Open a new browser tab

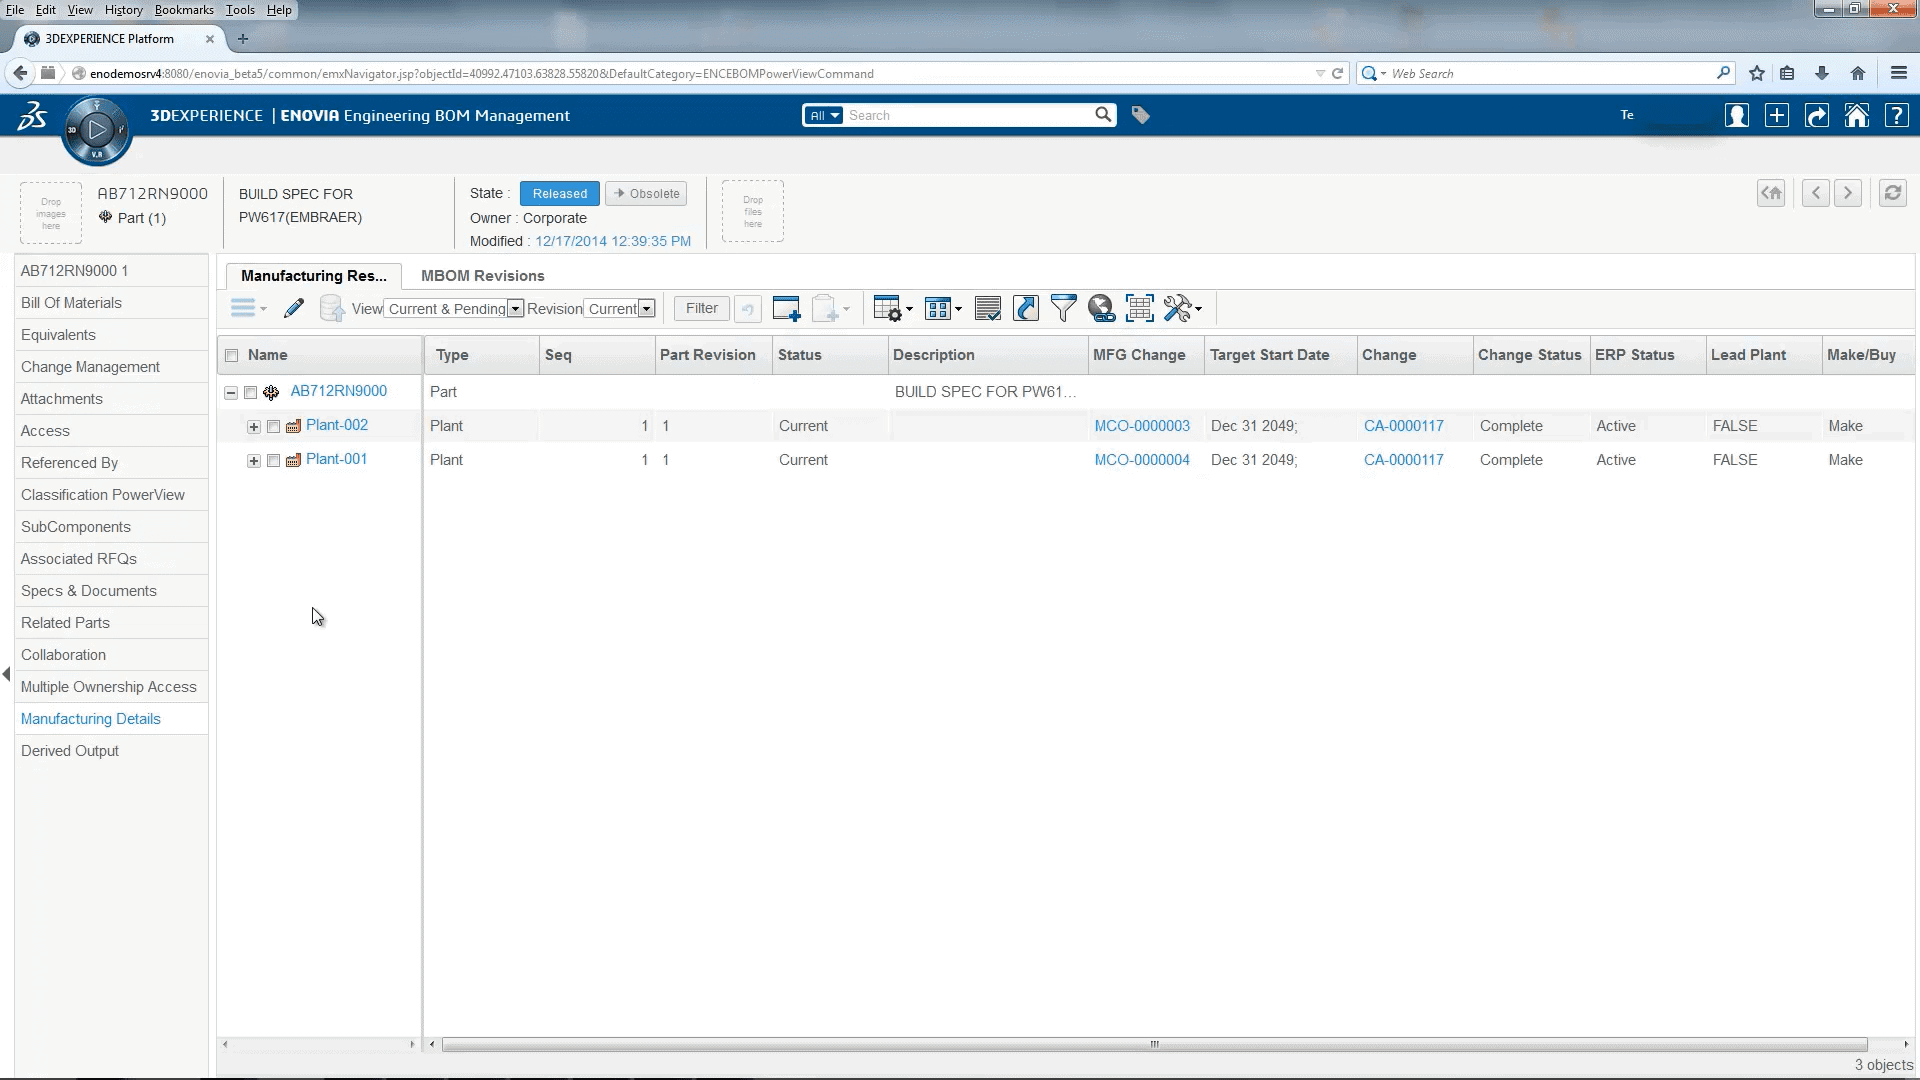tap(243, 39)
